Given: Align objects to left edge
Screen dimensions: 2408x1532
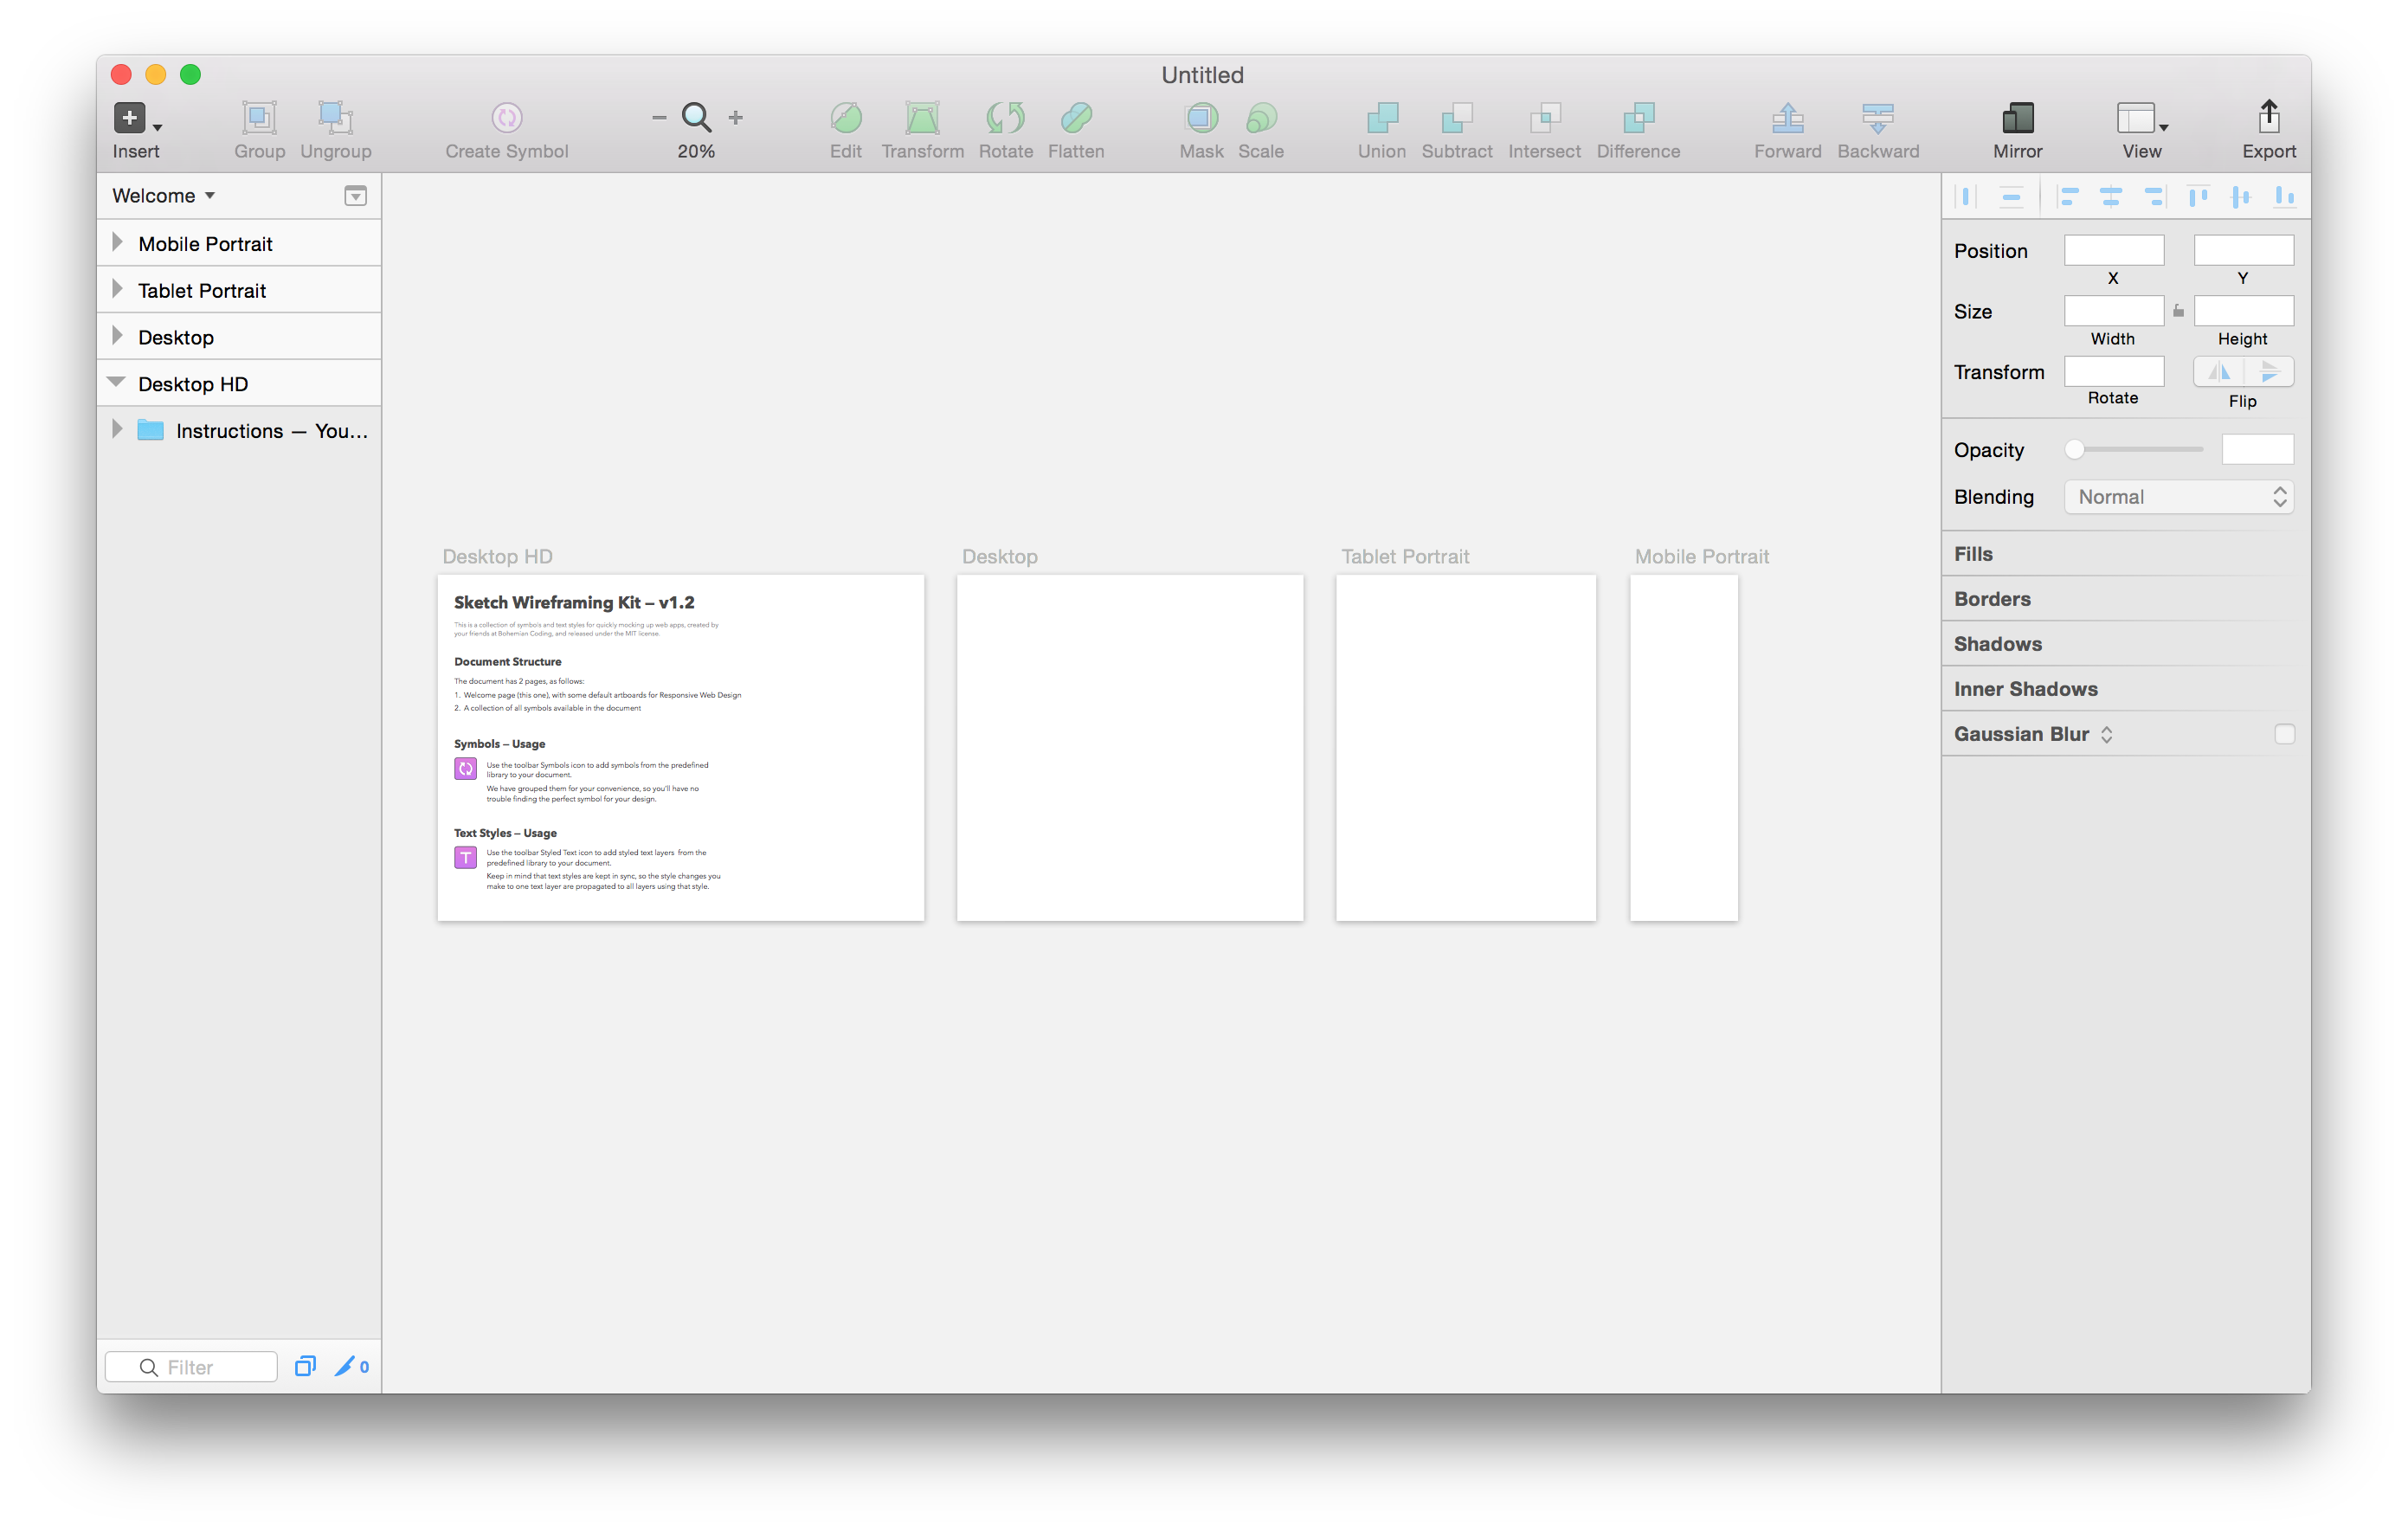Looking at the screenshot, I should [2068, 196].
